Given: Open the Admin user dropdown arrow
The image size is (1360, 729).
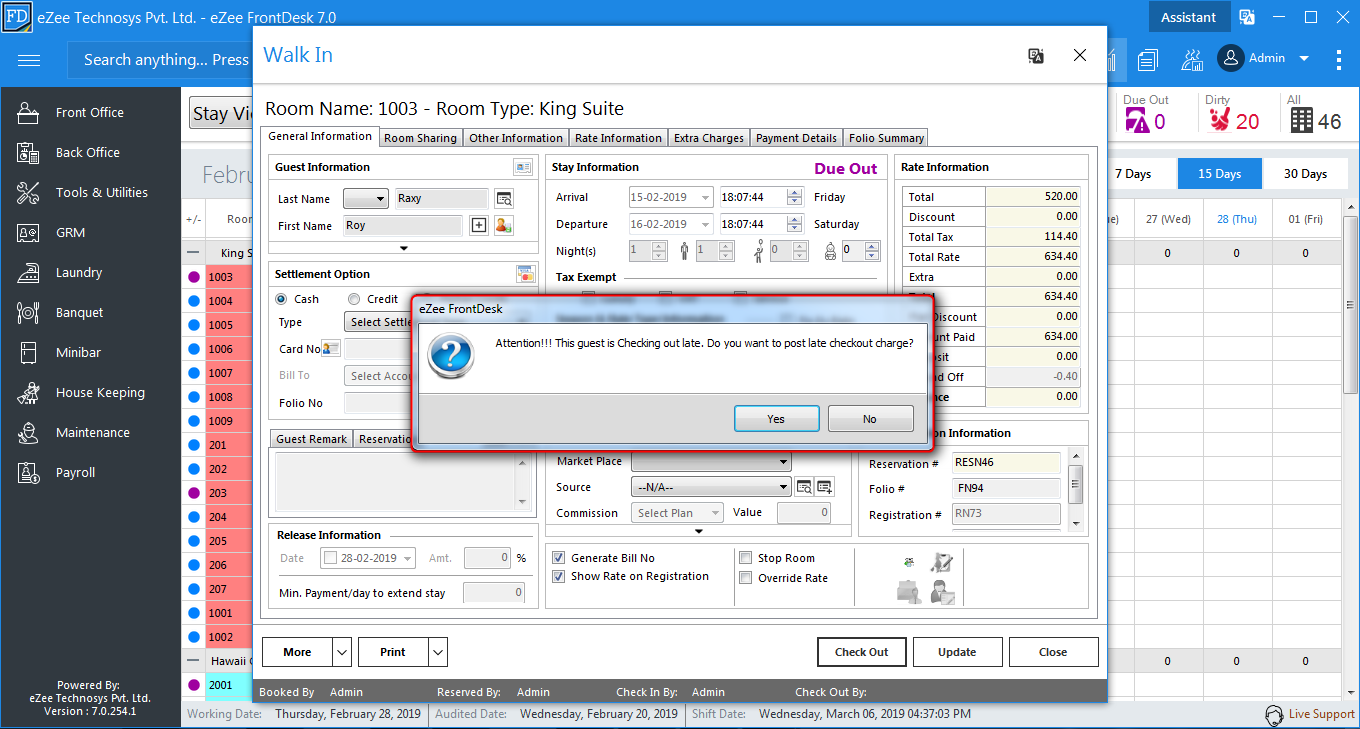Looking at the screenshot, I should click(x=1304, y=59).
